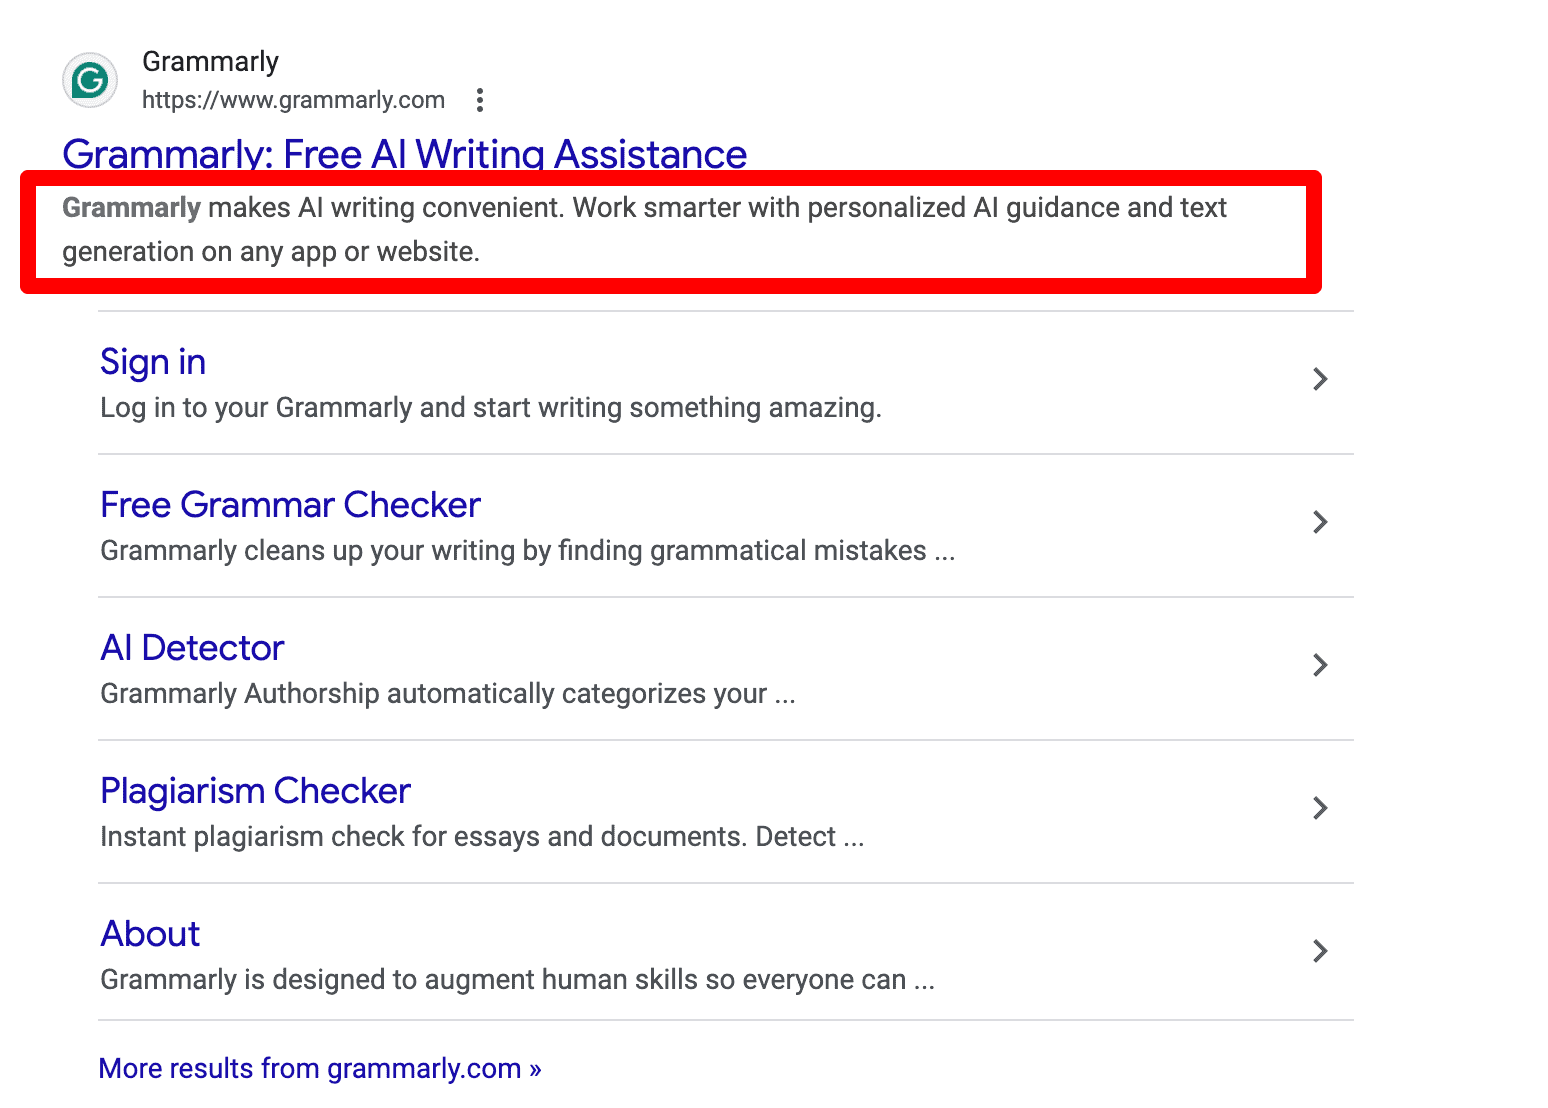Select the green Grammarly circle icon
The image size is (1548, 1108).
point(89,80)
